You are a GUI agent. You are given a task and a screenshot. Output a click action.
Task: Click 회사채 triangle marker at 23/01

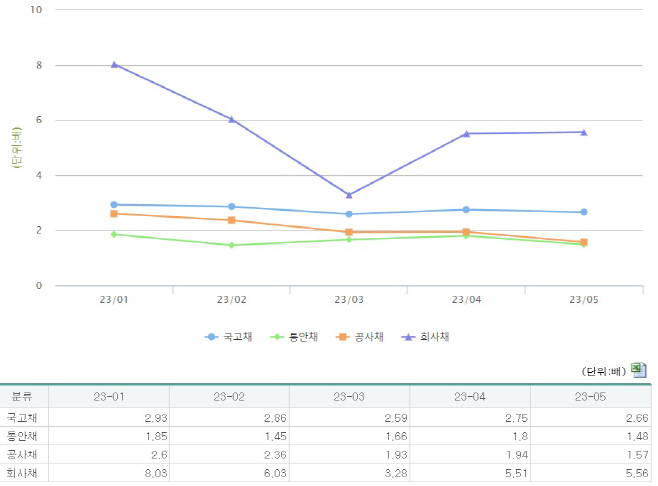(x=114, y=65)
